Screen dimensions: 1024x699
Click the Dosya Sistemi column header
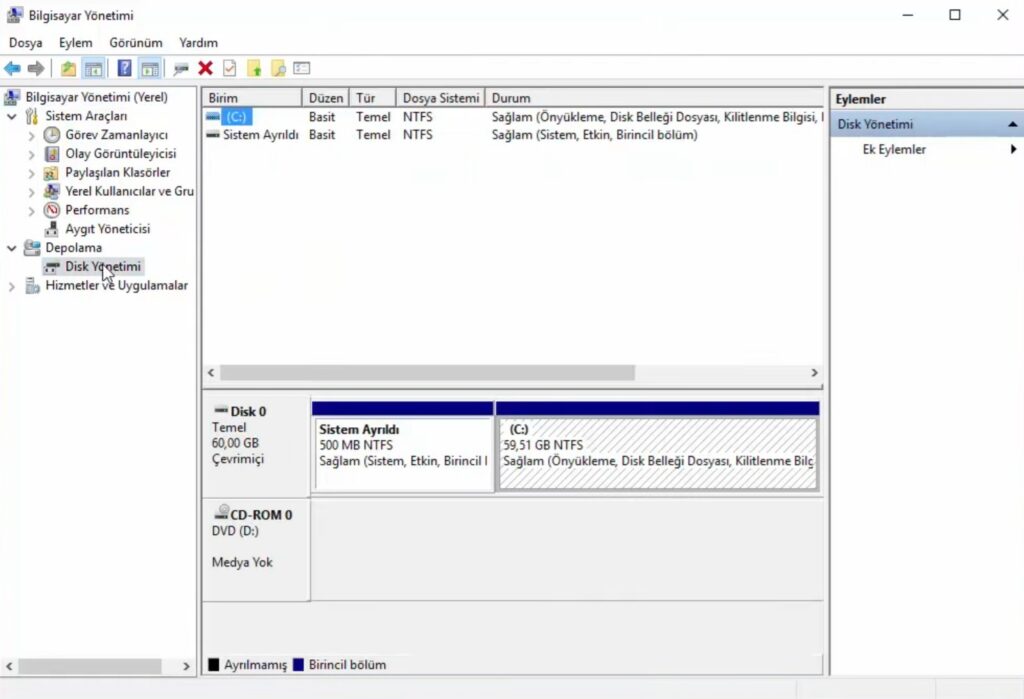click(x=440, y=98)
